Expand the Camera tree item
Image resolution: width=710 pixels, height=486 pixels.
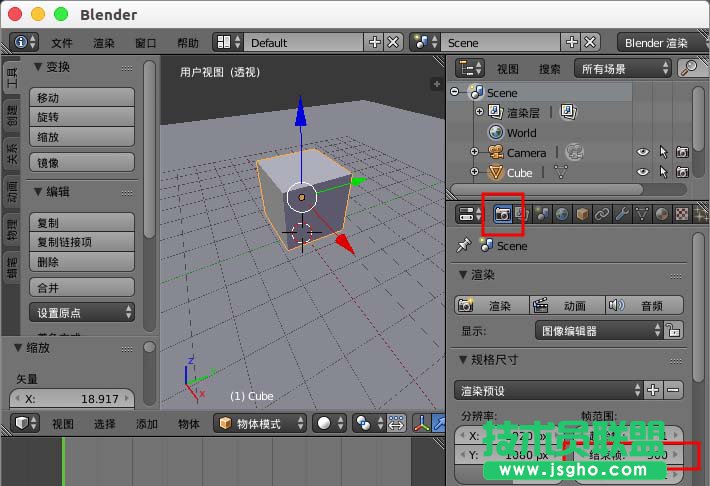click(x=474, y=152)
